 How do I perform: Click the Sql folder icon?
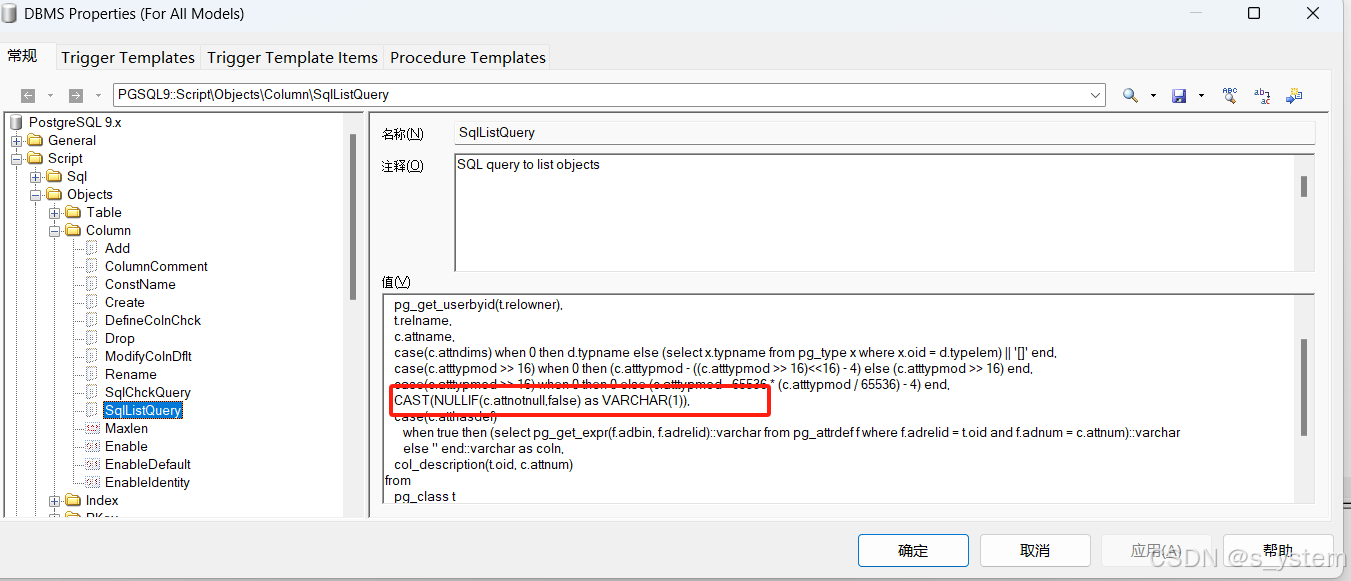55,176
